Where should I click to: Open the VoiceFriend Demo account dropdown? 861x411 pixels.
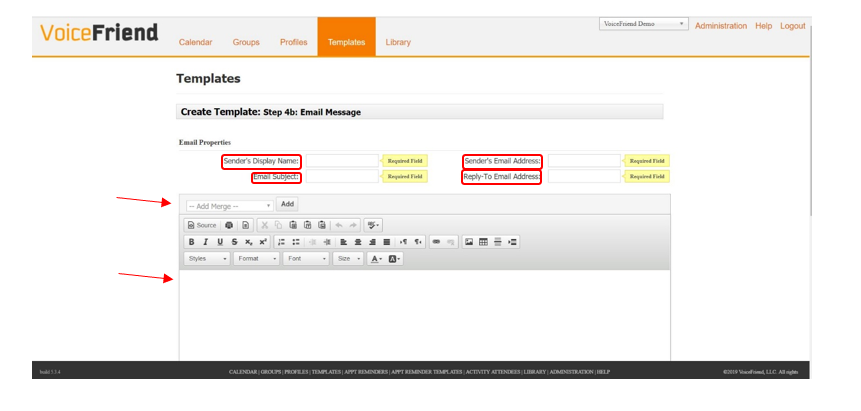(644, 24)
